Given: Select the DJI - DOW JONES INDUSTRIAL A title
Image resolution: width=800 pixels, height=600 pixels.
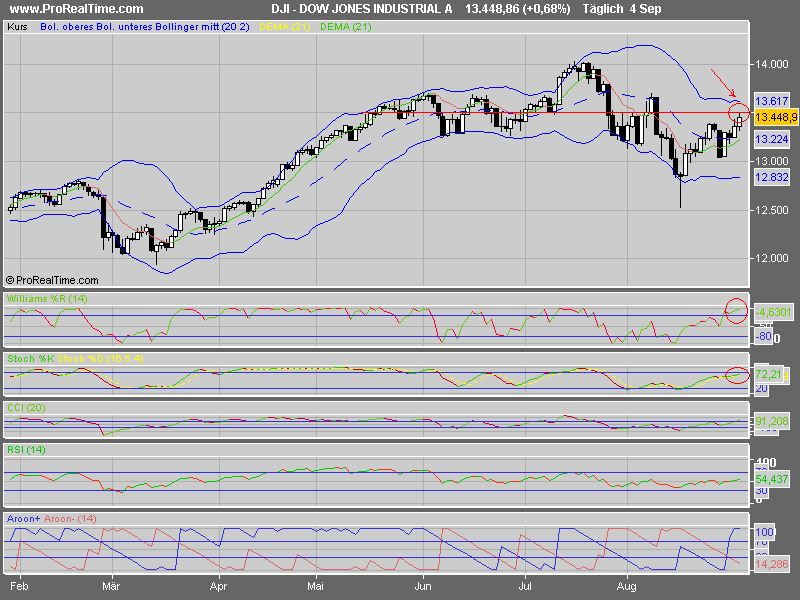Looking at the screenshot, I should 362,9.
